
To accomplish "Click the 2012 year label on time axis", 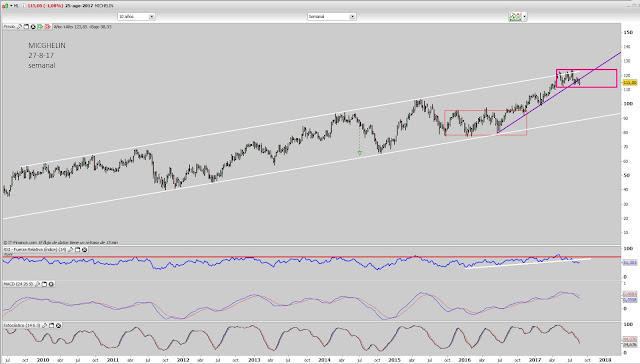I will 183,360.
